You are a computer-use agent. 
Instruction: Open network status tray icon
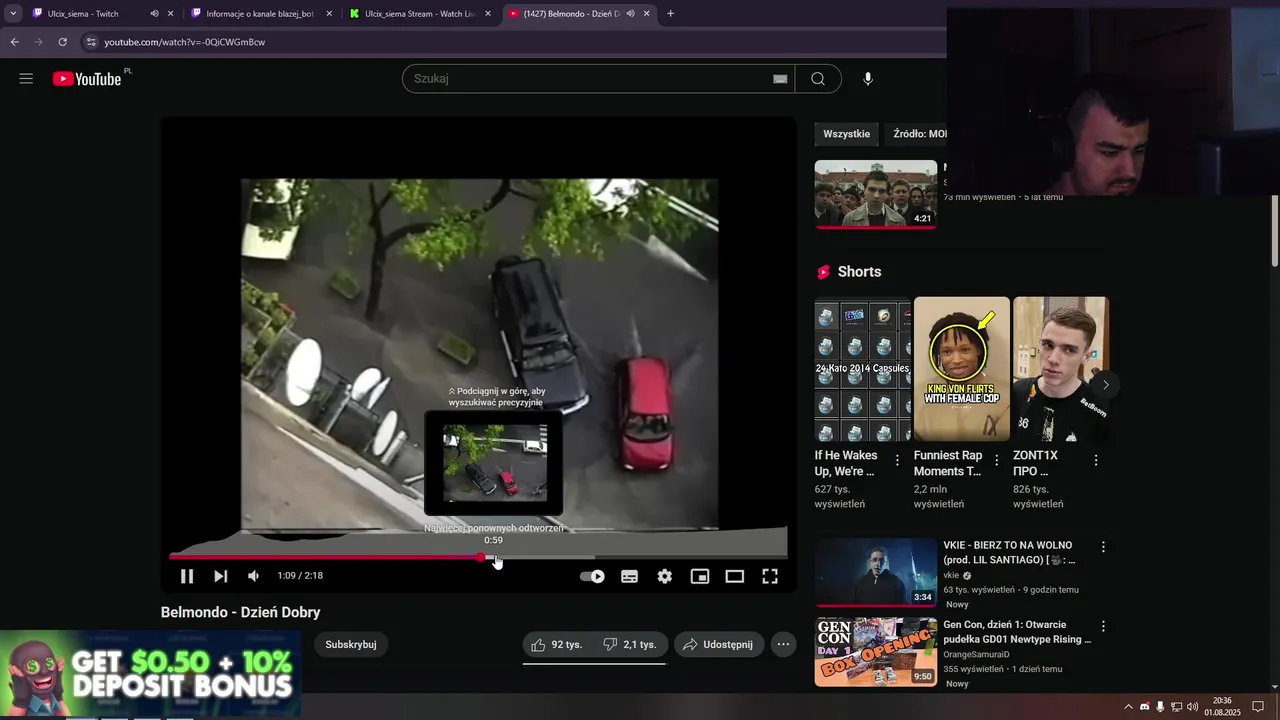click(1176, 707)
